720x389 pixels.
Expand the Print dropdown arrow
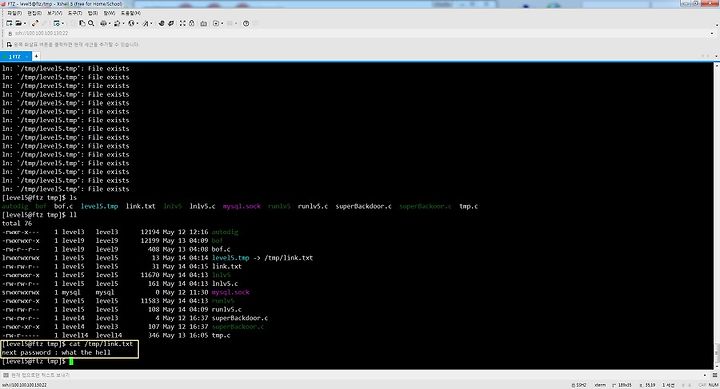pos(110,23)
